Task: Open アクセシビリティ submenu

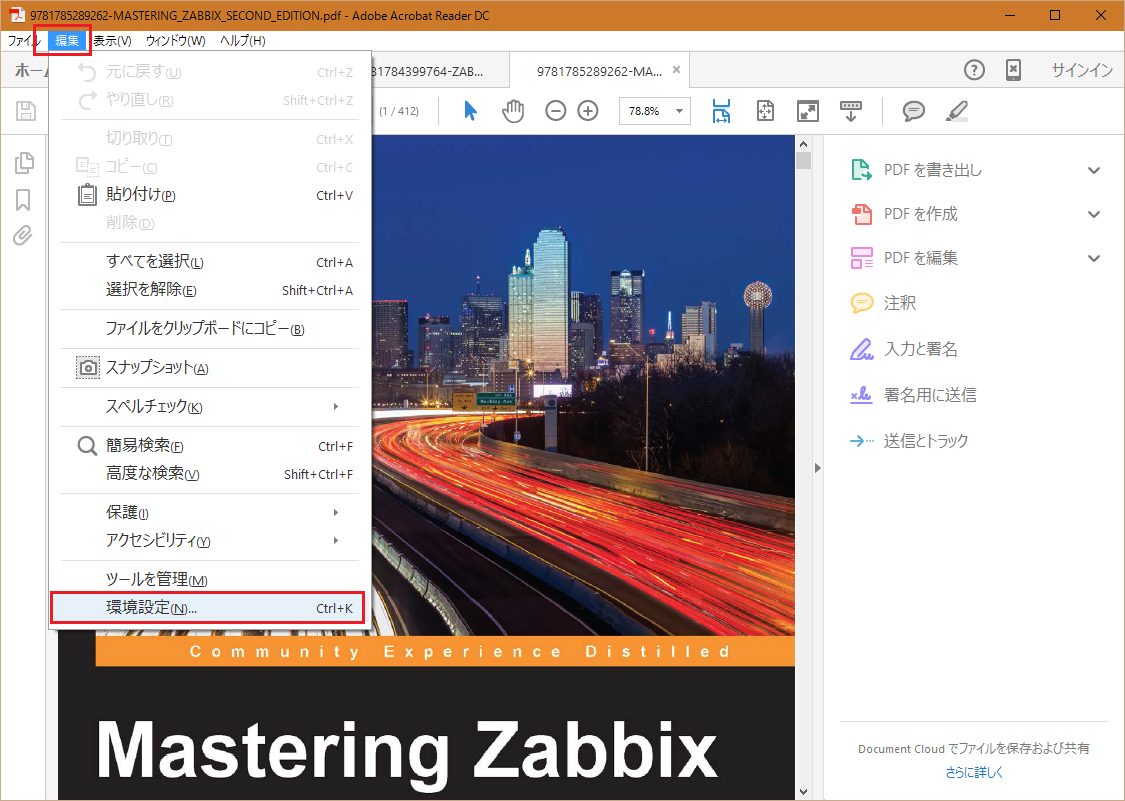Action: (210, 540)
